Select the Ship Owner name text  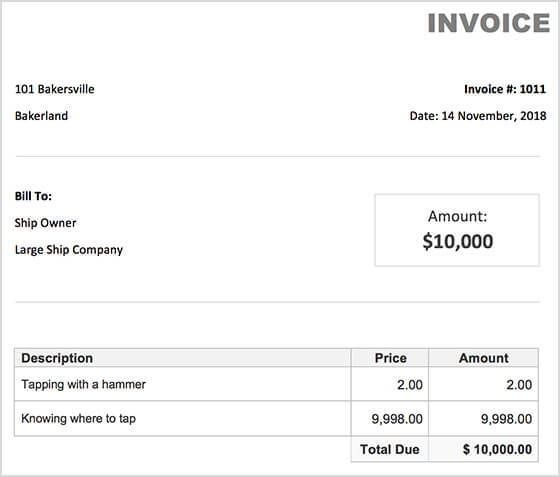45,223
